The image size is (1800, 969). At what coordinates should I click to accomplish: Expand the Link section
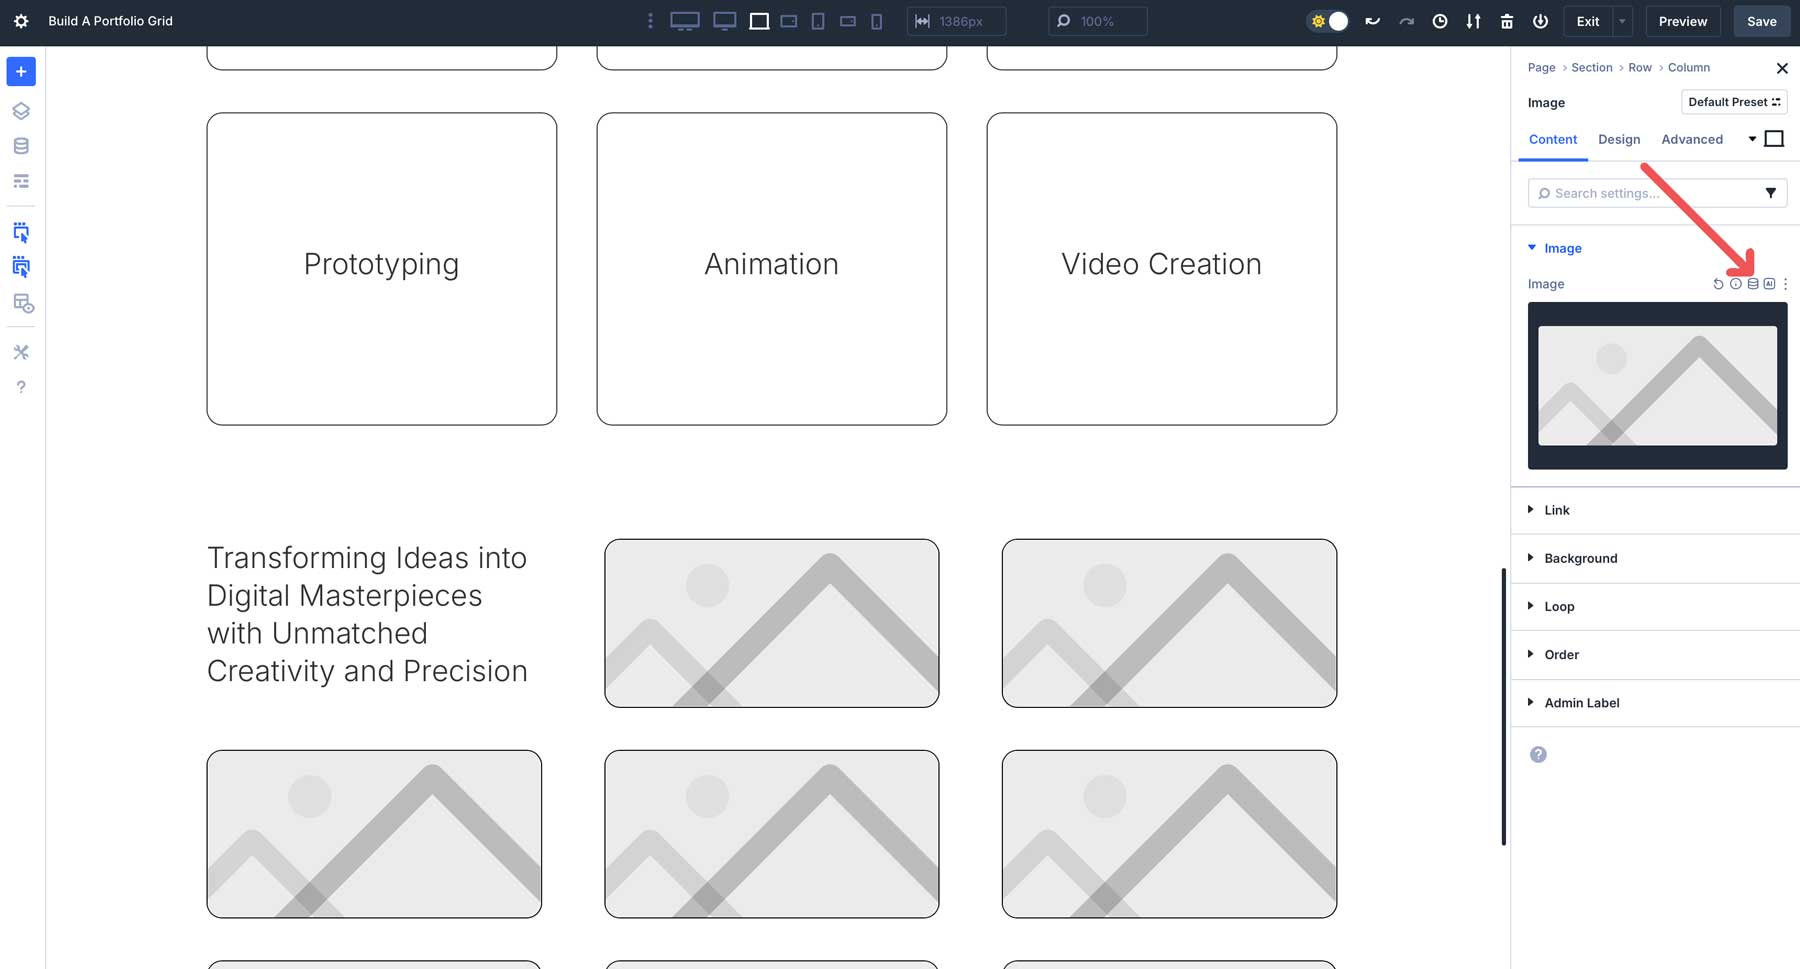(x=1556, y=510)
